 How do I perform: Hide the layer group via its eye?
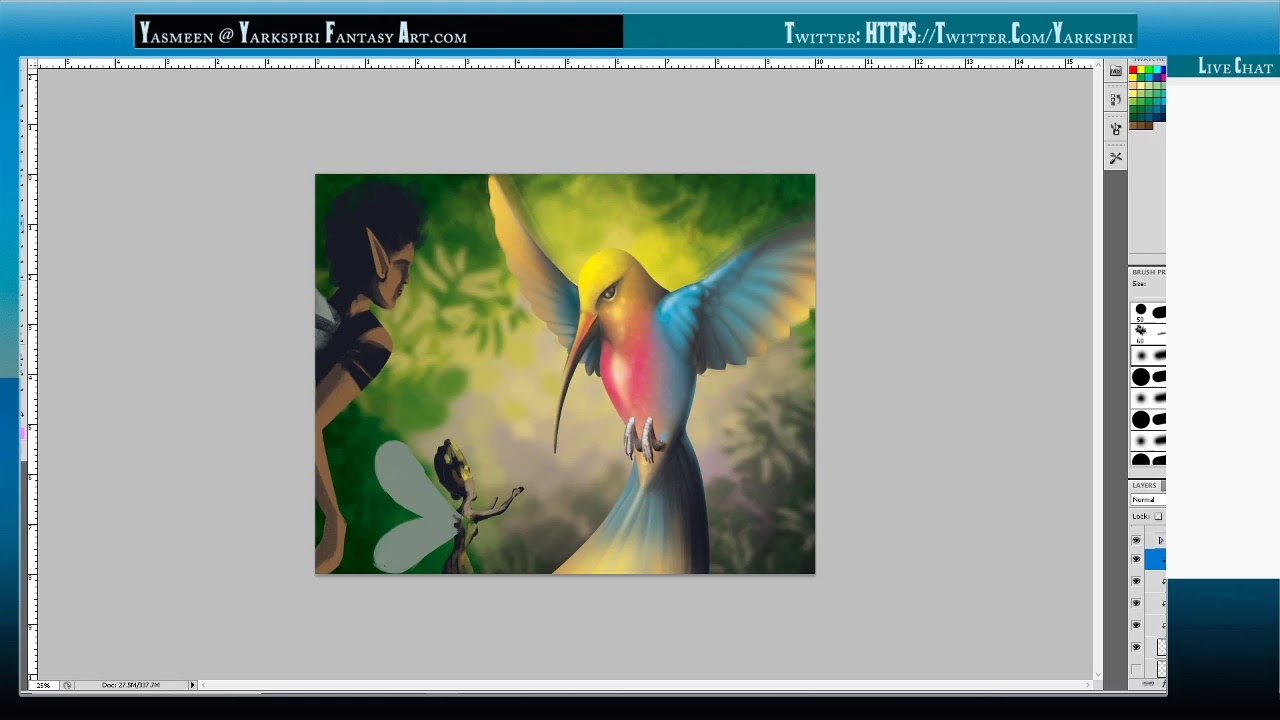tap(1135, 540)
